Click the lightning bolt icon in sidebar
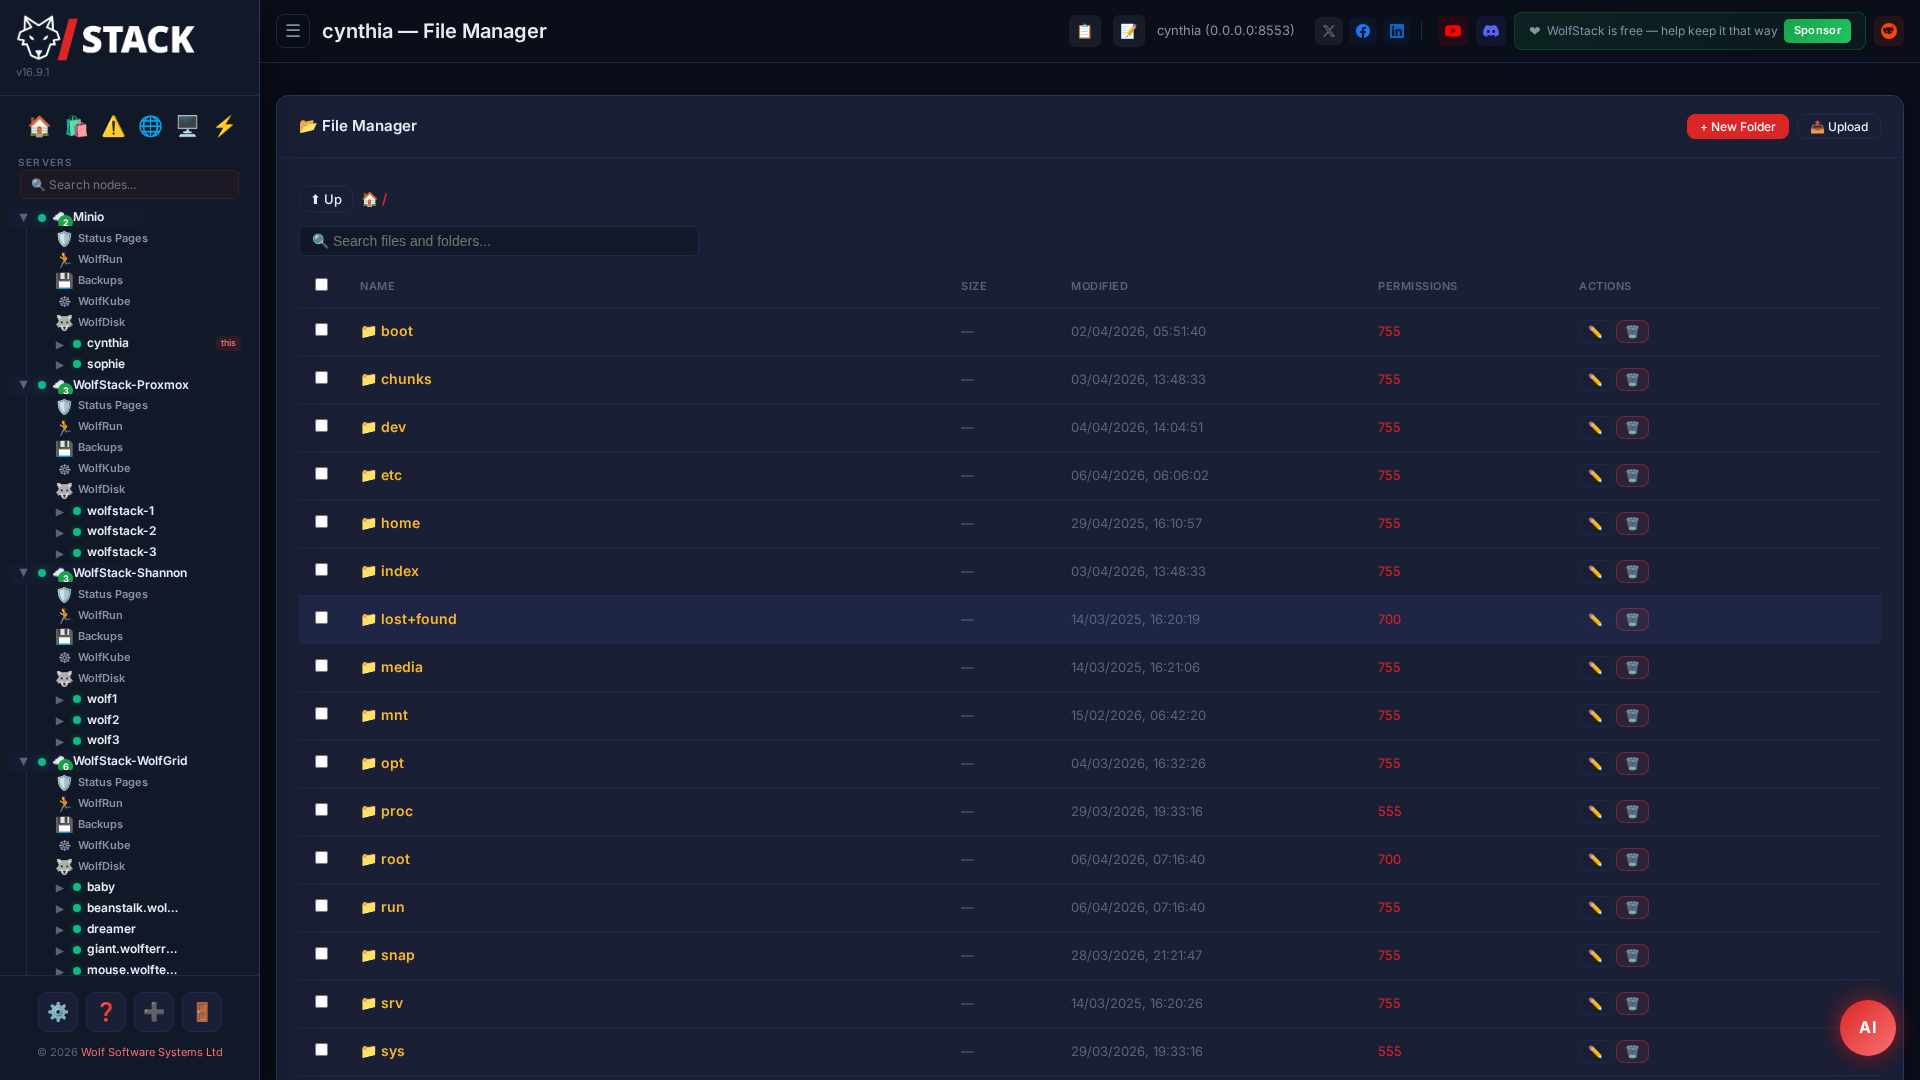Image resolution: width=1920 pixels, height=1080 pixels. pos(224,126)
